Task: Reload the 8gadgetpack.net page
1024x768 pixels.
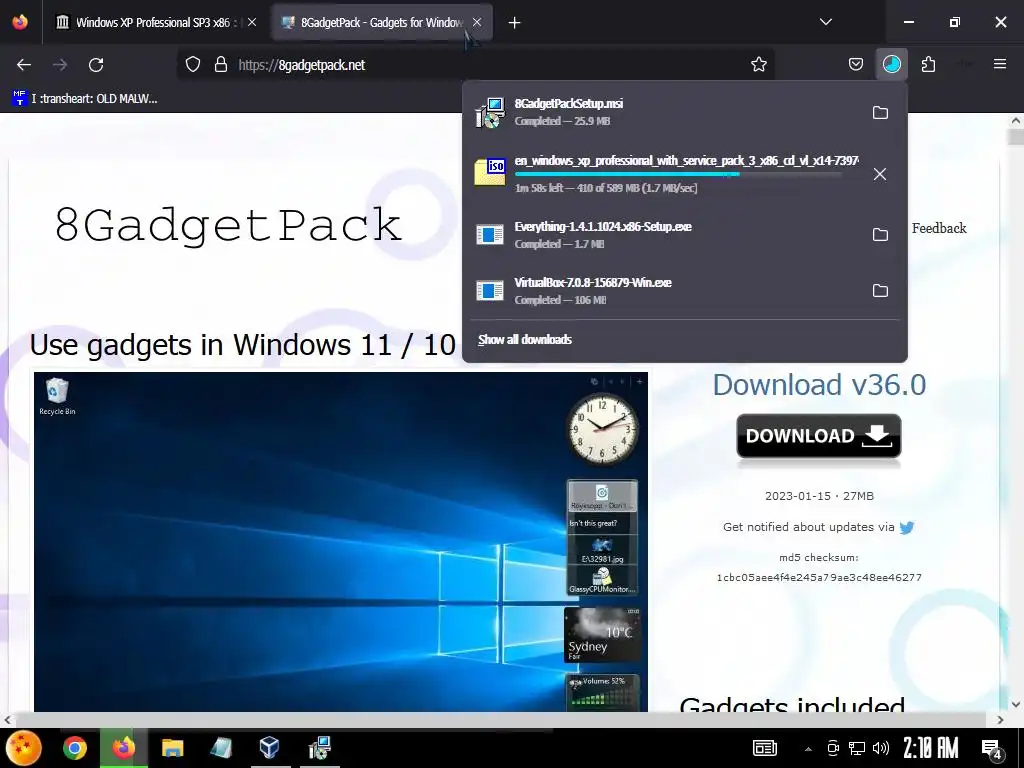Action: pos(96,65)
